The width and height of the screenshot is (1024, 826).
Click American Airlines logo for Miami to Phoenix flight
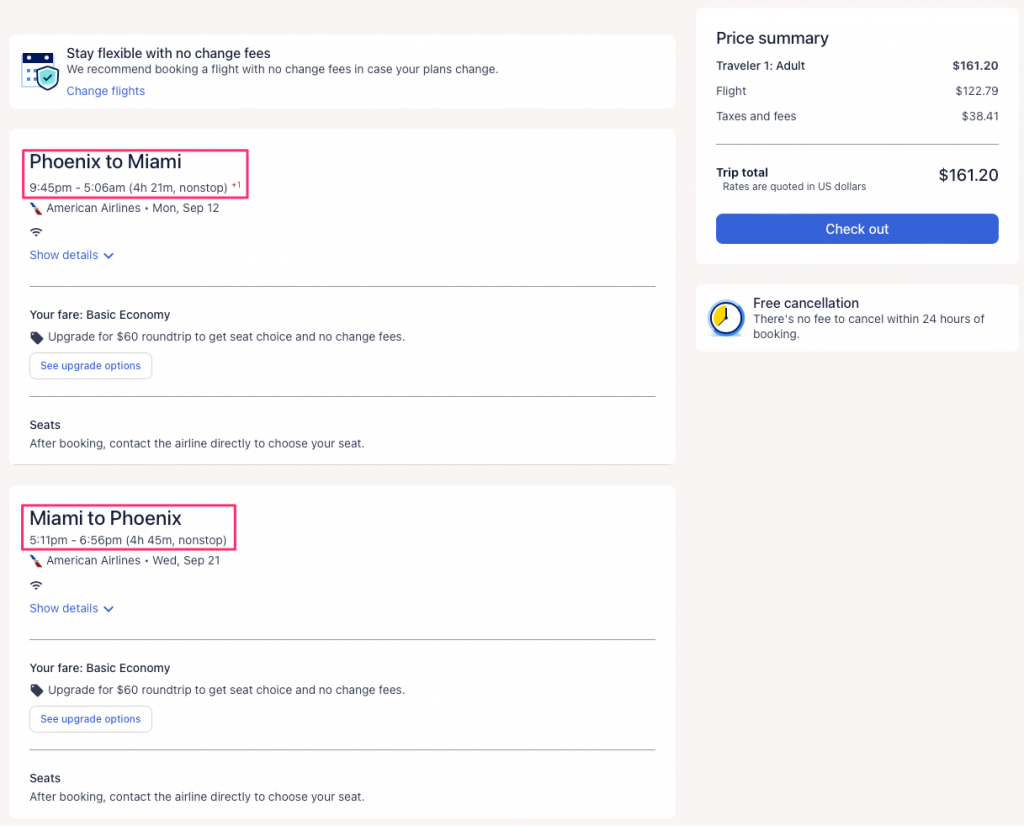click(x=36, y=561)
